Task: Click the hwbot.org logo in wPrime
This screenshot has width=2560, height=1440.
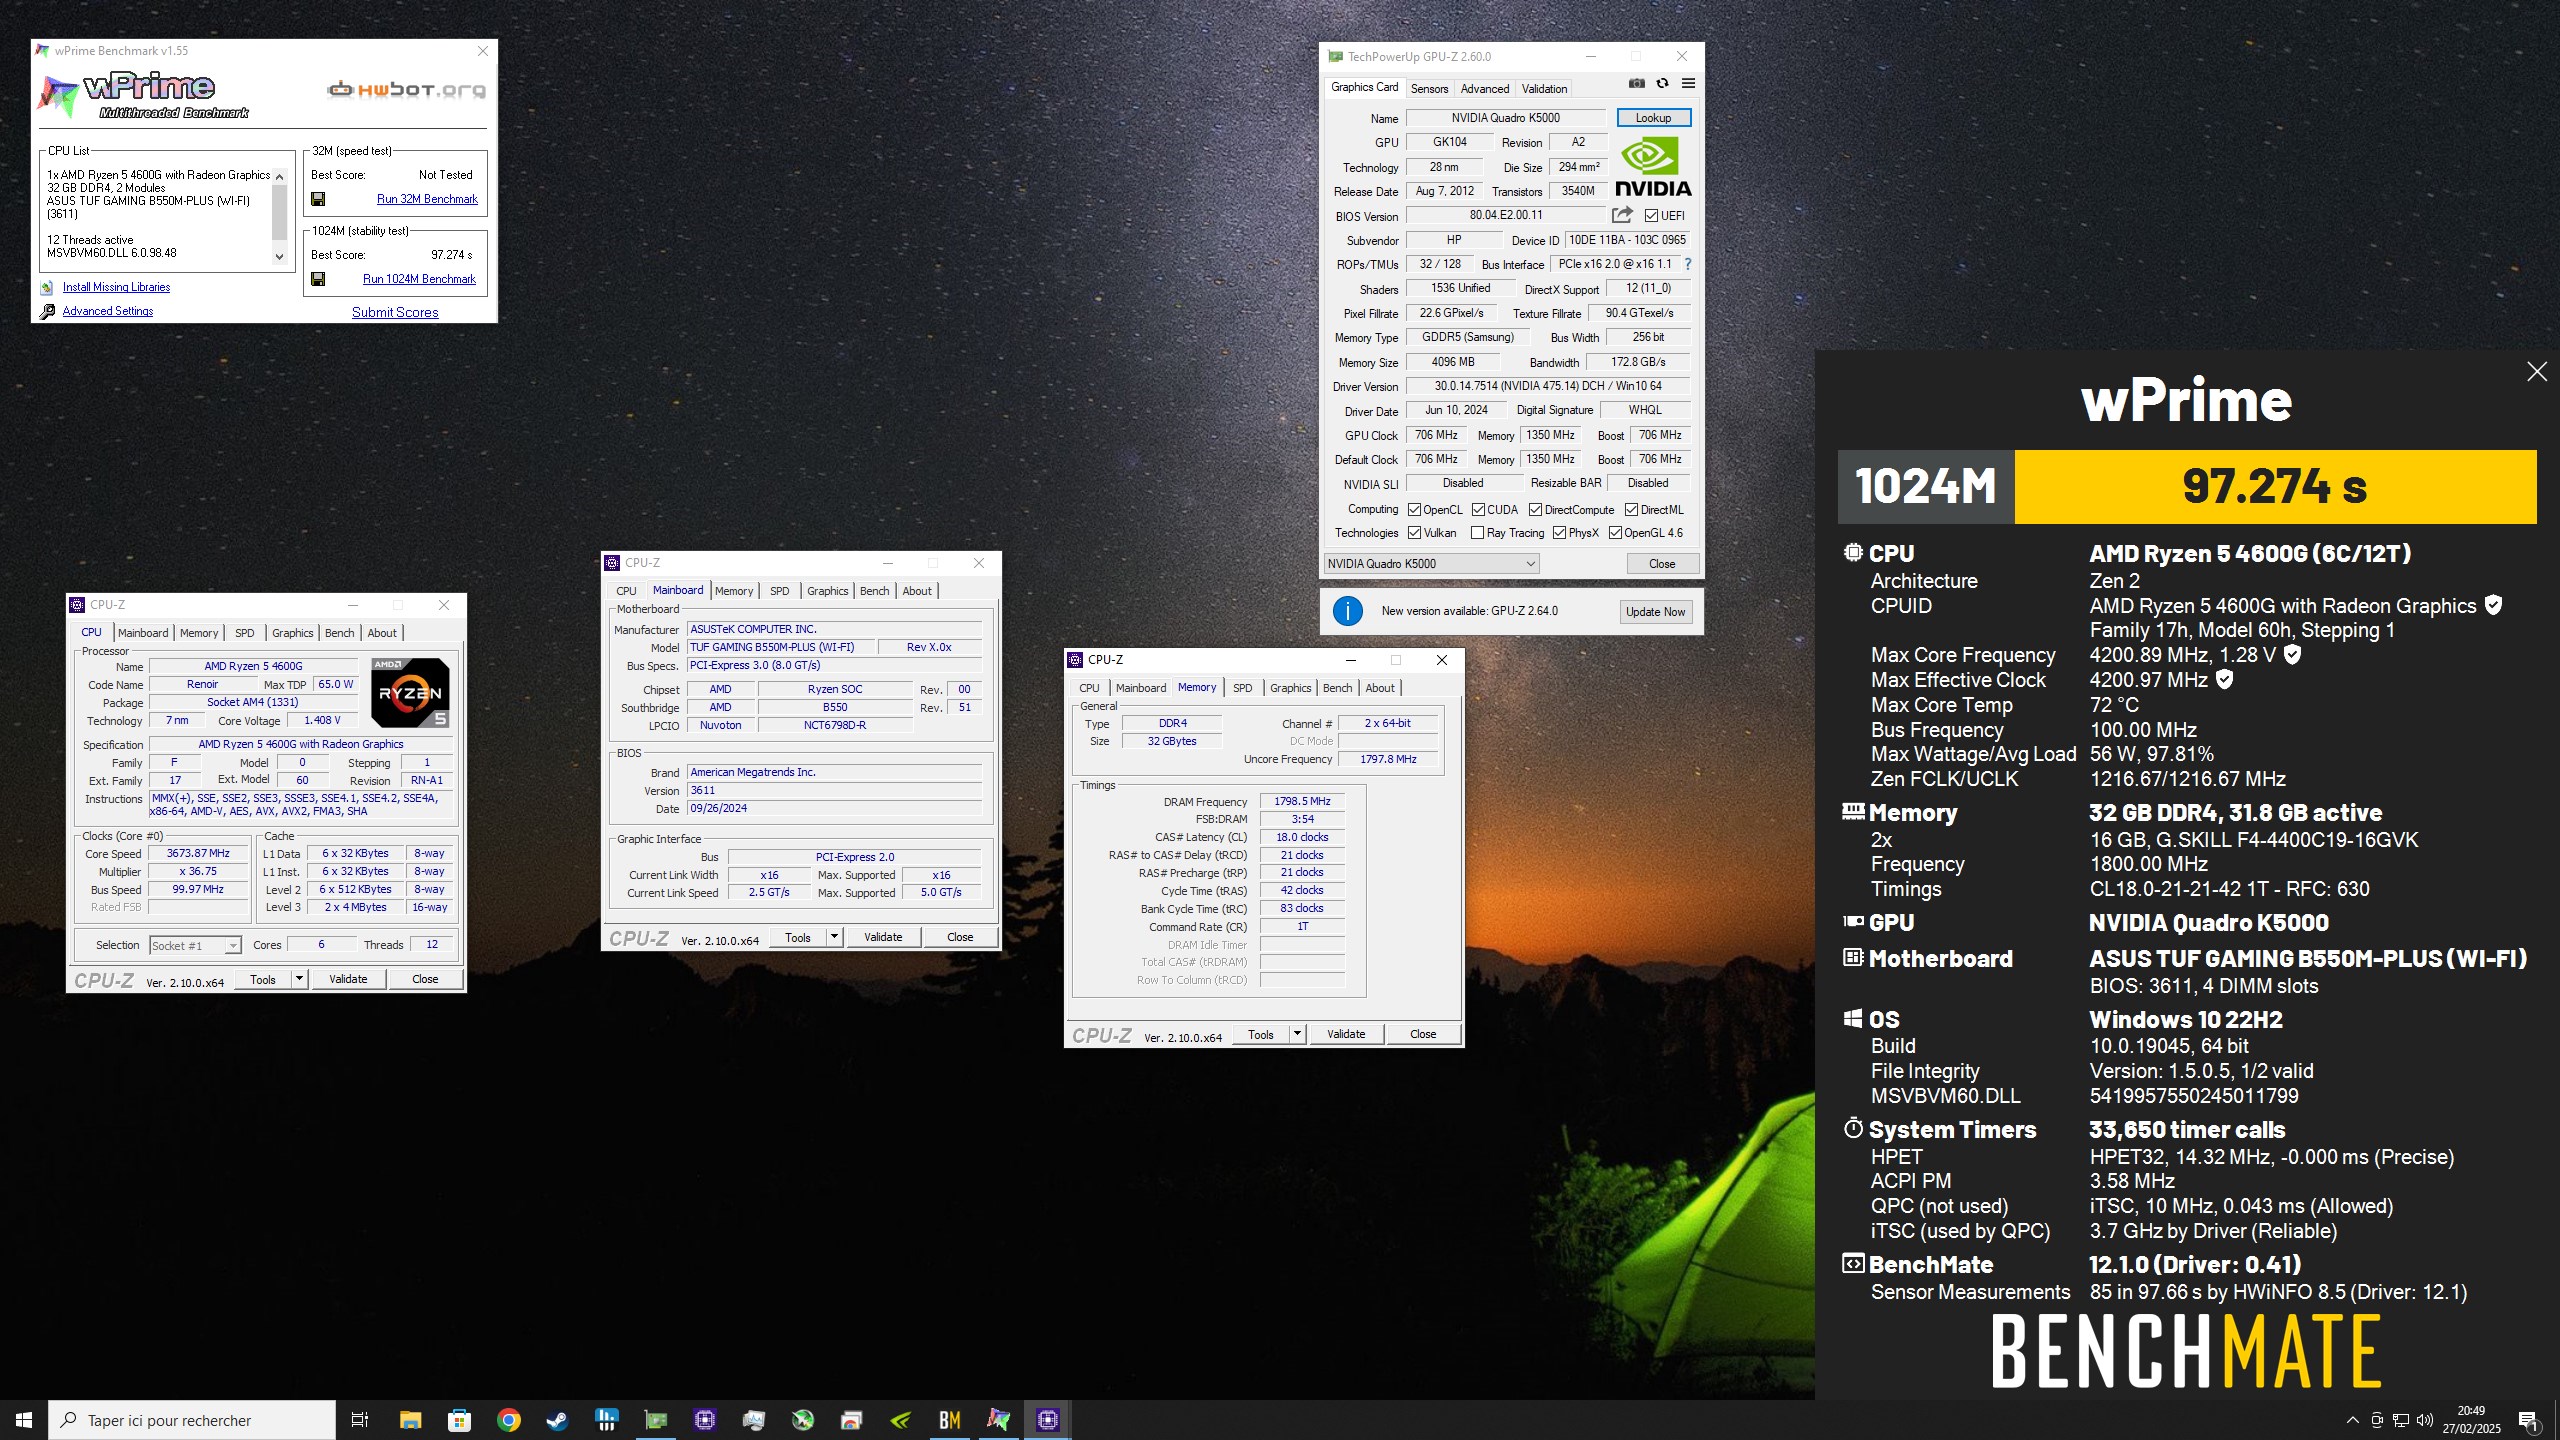Action: 407,90
